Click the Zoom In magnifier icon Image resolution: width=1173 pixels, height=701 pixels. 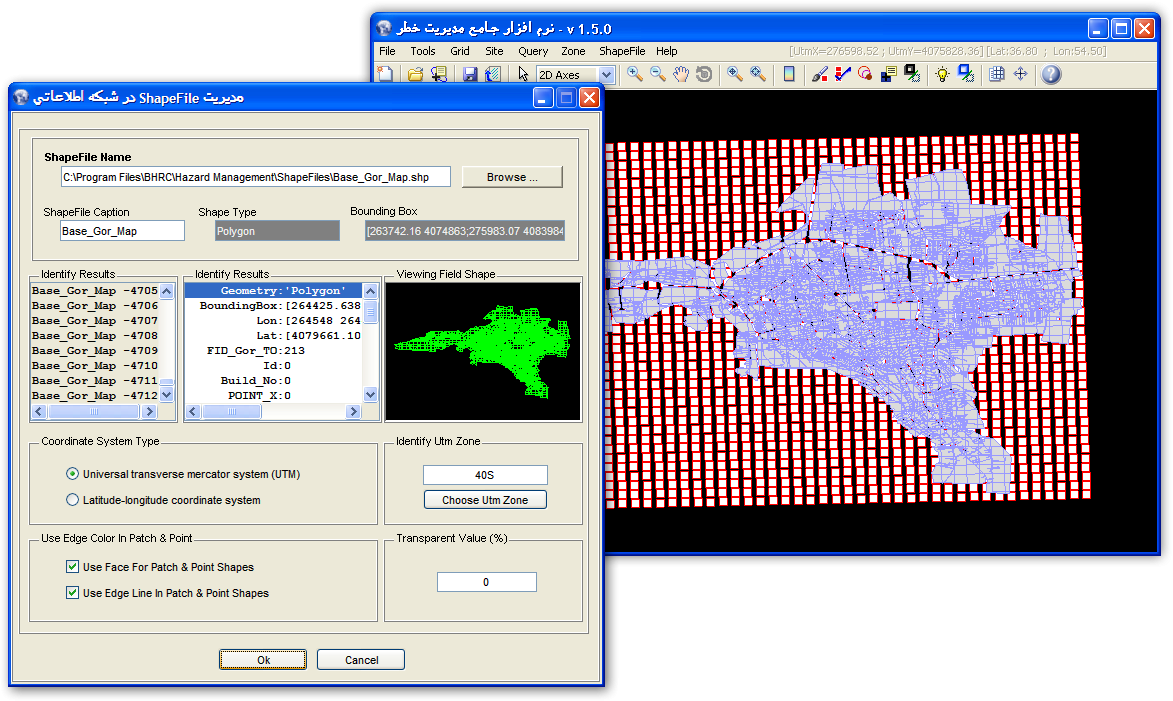[634, 74]
